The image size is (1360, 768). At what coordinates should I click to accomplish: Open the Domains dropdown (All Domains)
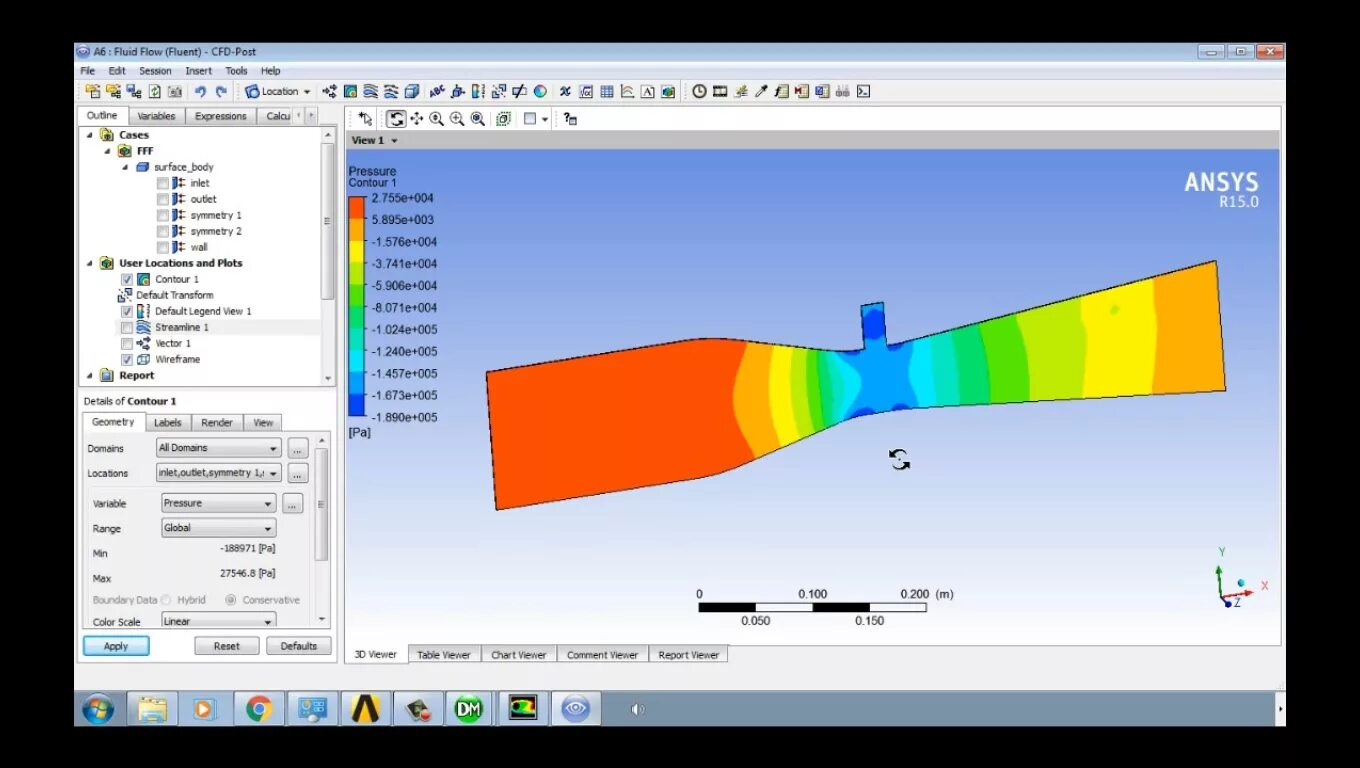pos(219,448)
